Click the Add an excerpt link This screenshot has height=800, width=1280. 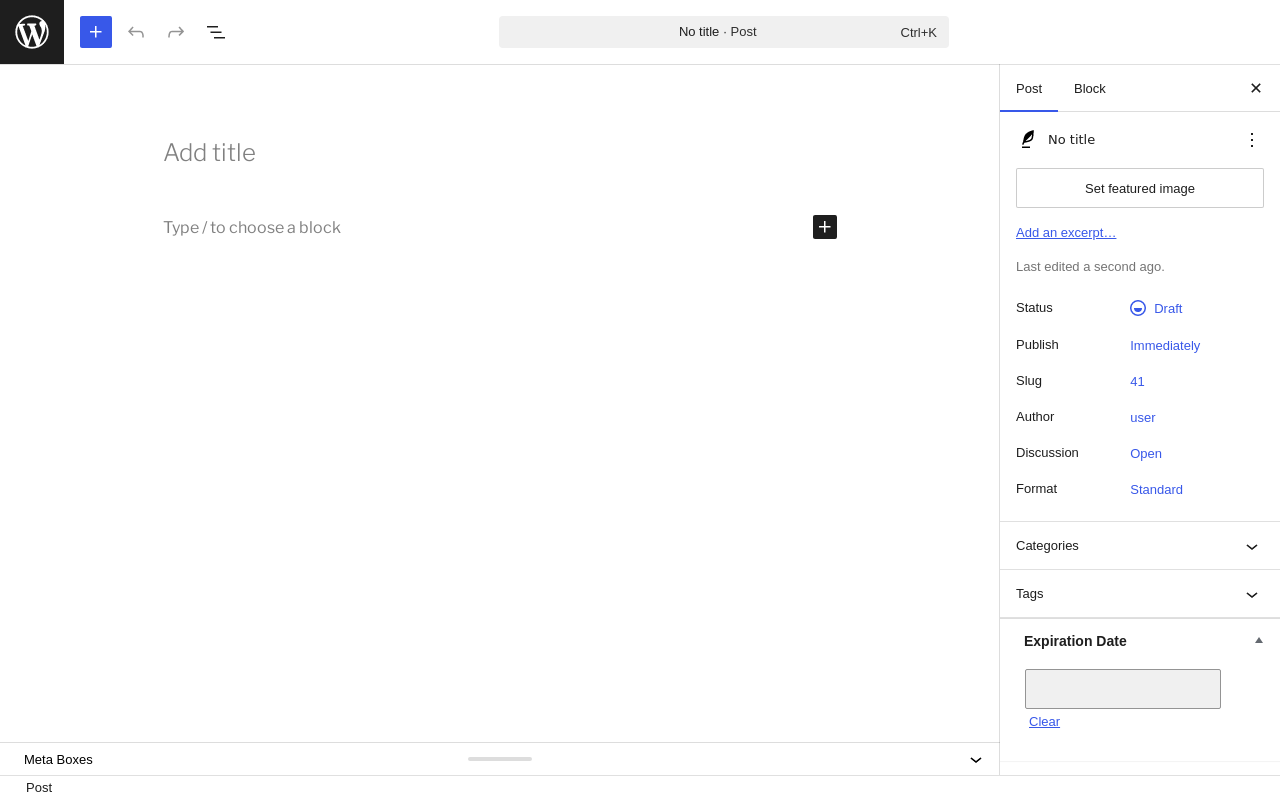coord(1066,233)
